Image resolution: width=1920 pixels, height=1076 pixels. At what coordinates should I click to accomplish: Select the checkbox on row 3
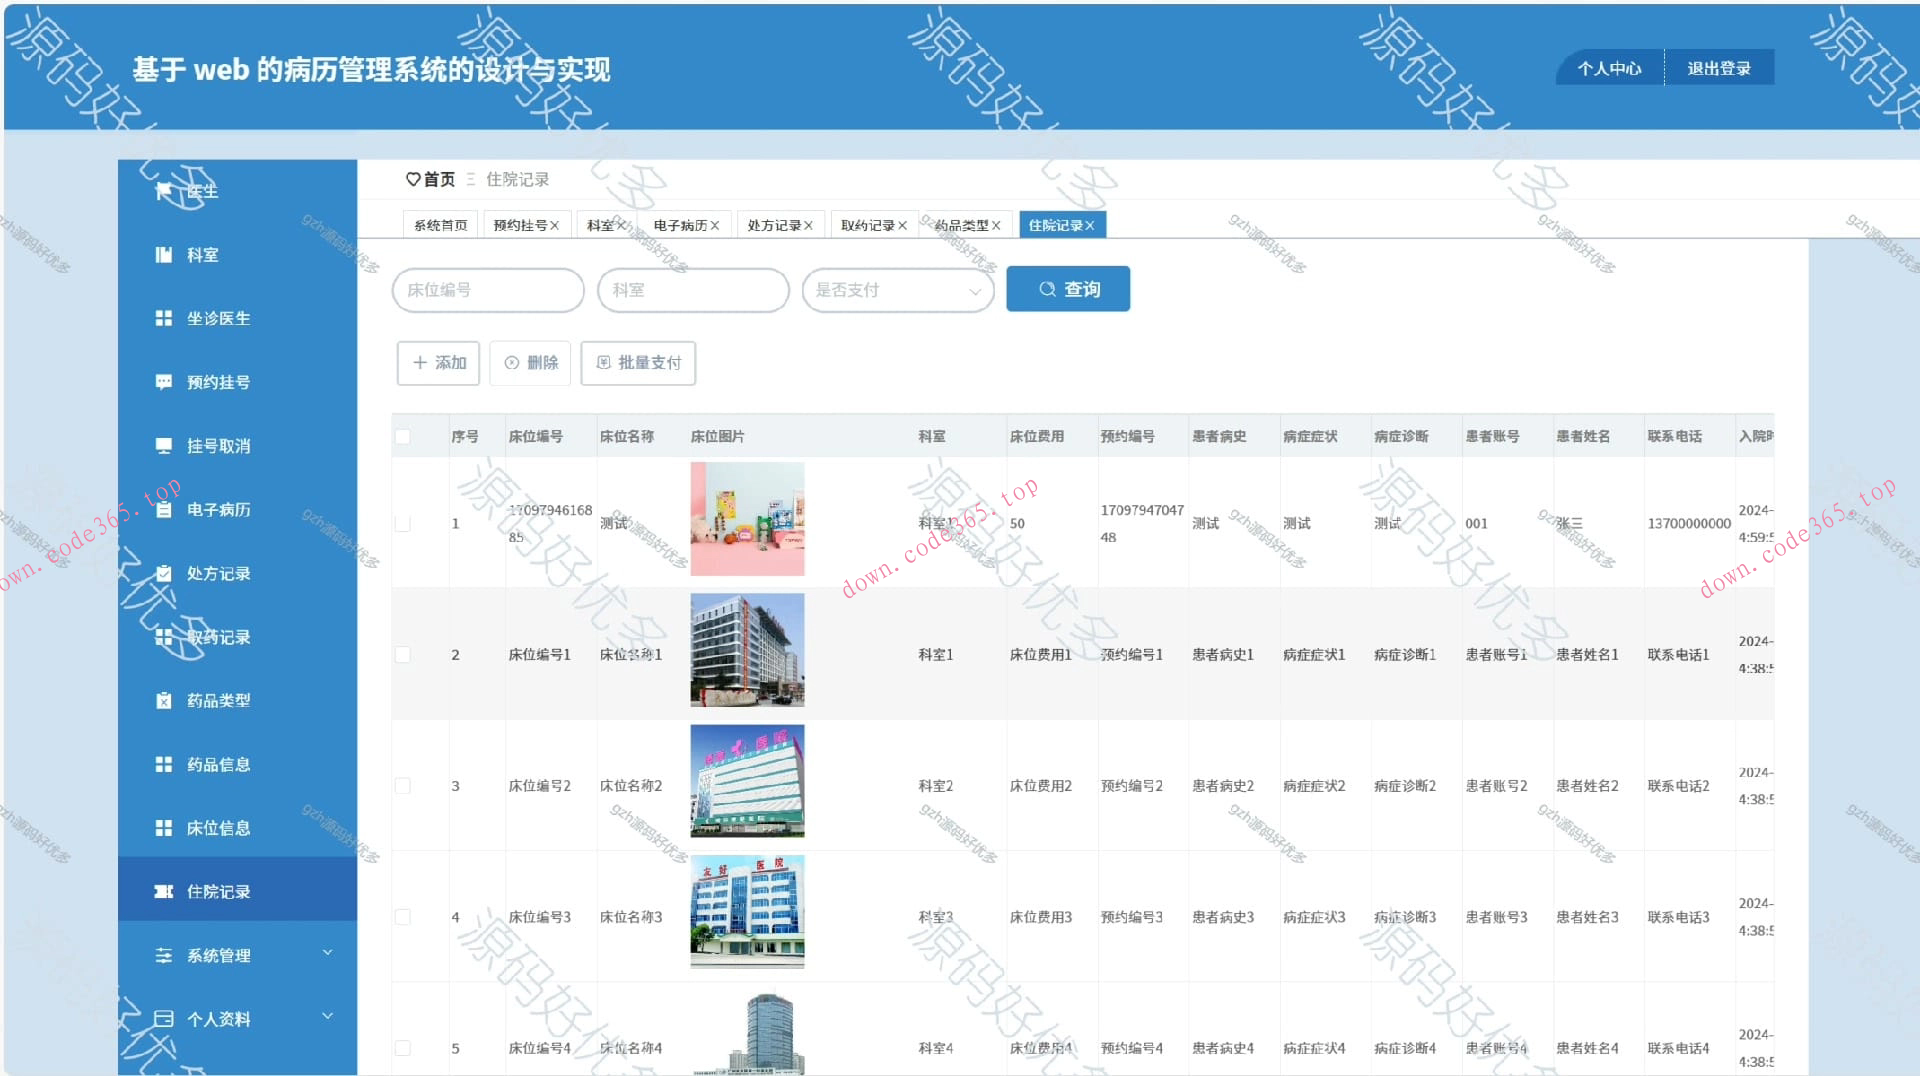pos(403,786)
